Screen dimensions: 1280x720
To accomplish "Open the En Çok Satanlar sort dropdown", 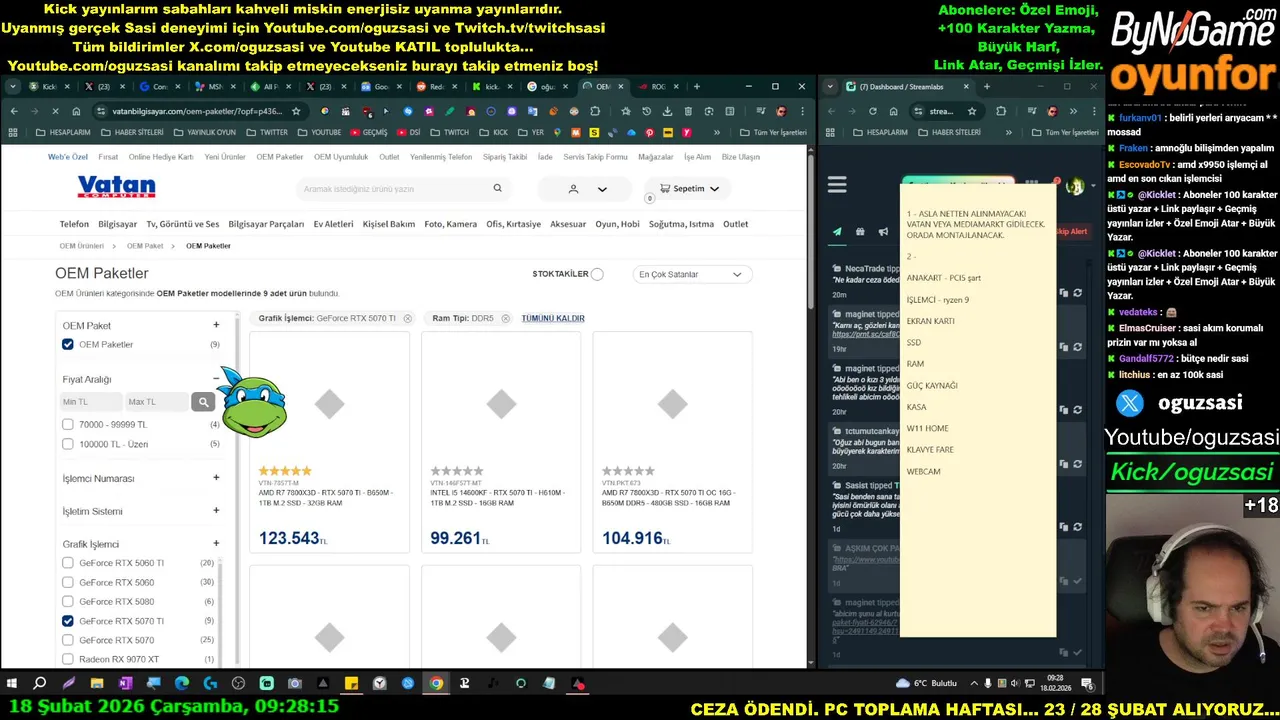I will pos(692,274).
